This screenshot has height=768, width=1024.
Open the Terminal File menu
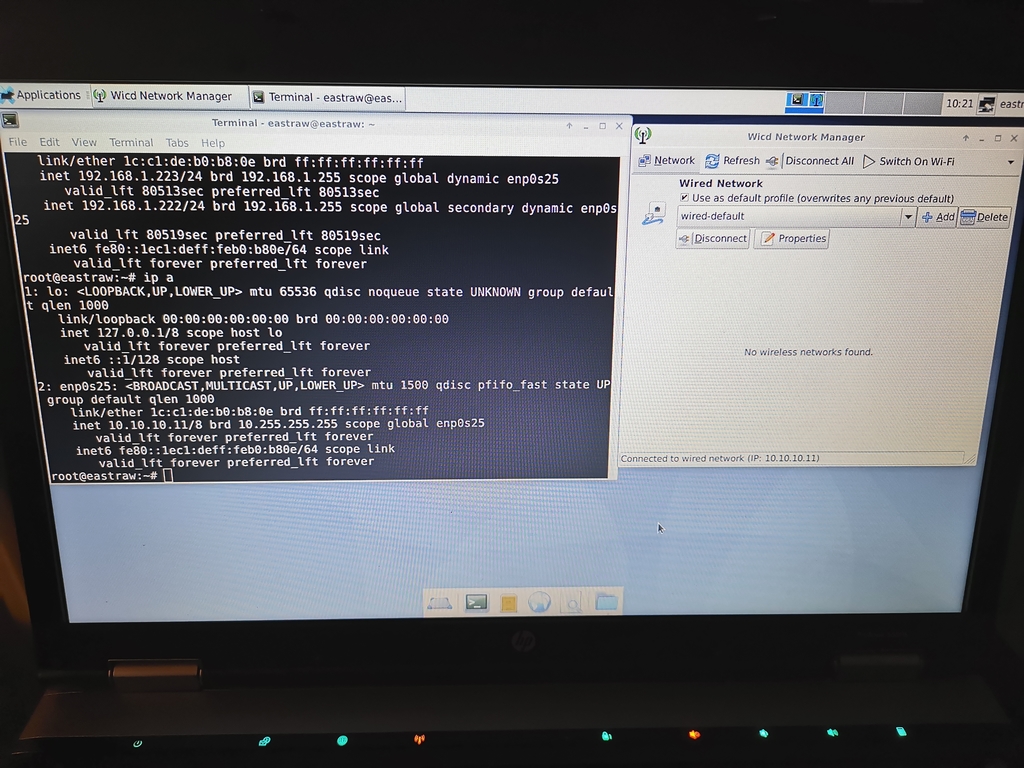[x=18, y=142]
